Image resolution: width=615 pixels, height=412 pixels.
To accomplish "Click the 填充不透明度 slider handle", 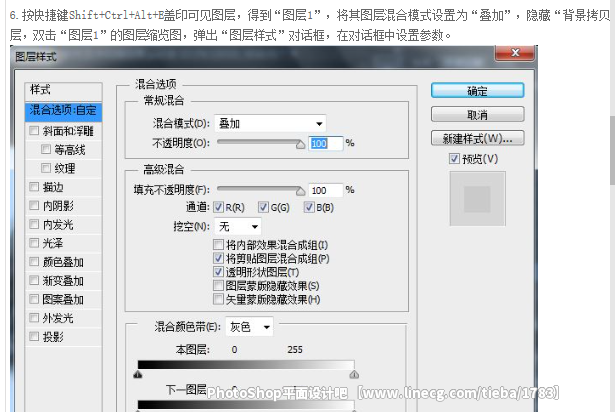I will [300, 191].
